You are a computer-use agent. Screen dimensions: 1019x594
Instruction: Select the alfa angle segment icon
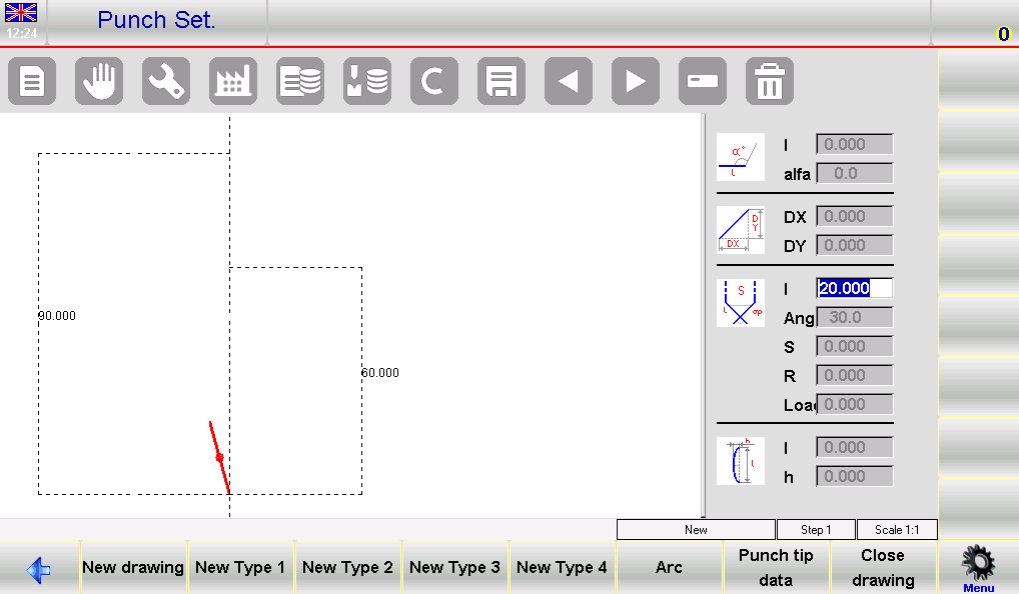(x=740, y=156)
